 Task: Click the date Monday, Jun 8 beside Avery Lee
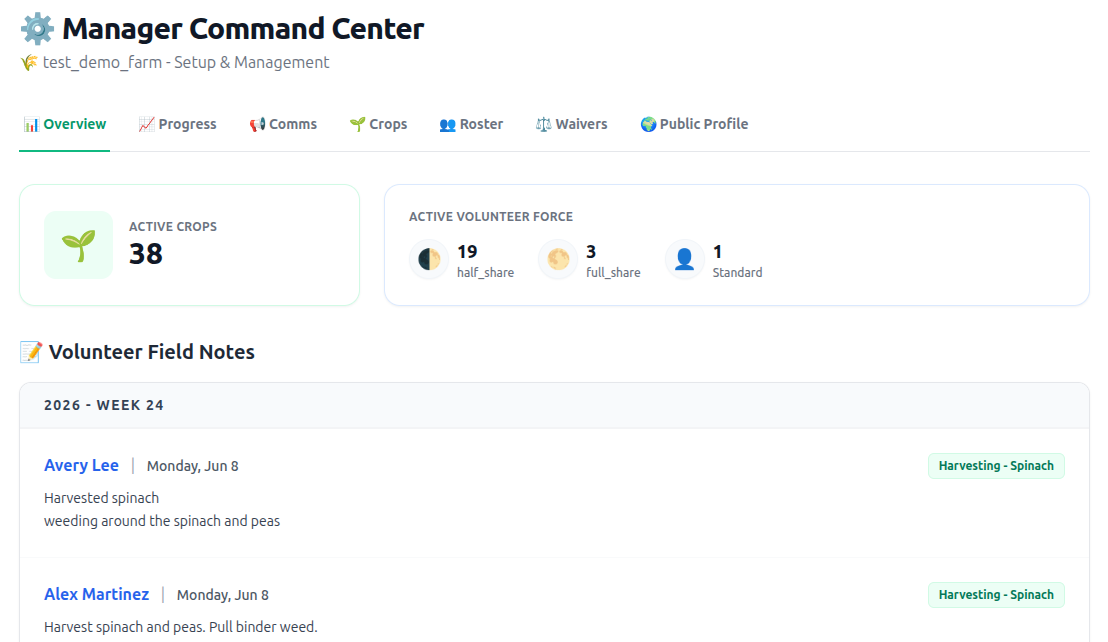click(x=192, y=466)
